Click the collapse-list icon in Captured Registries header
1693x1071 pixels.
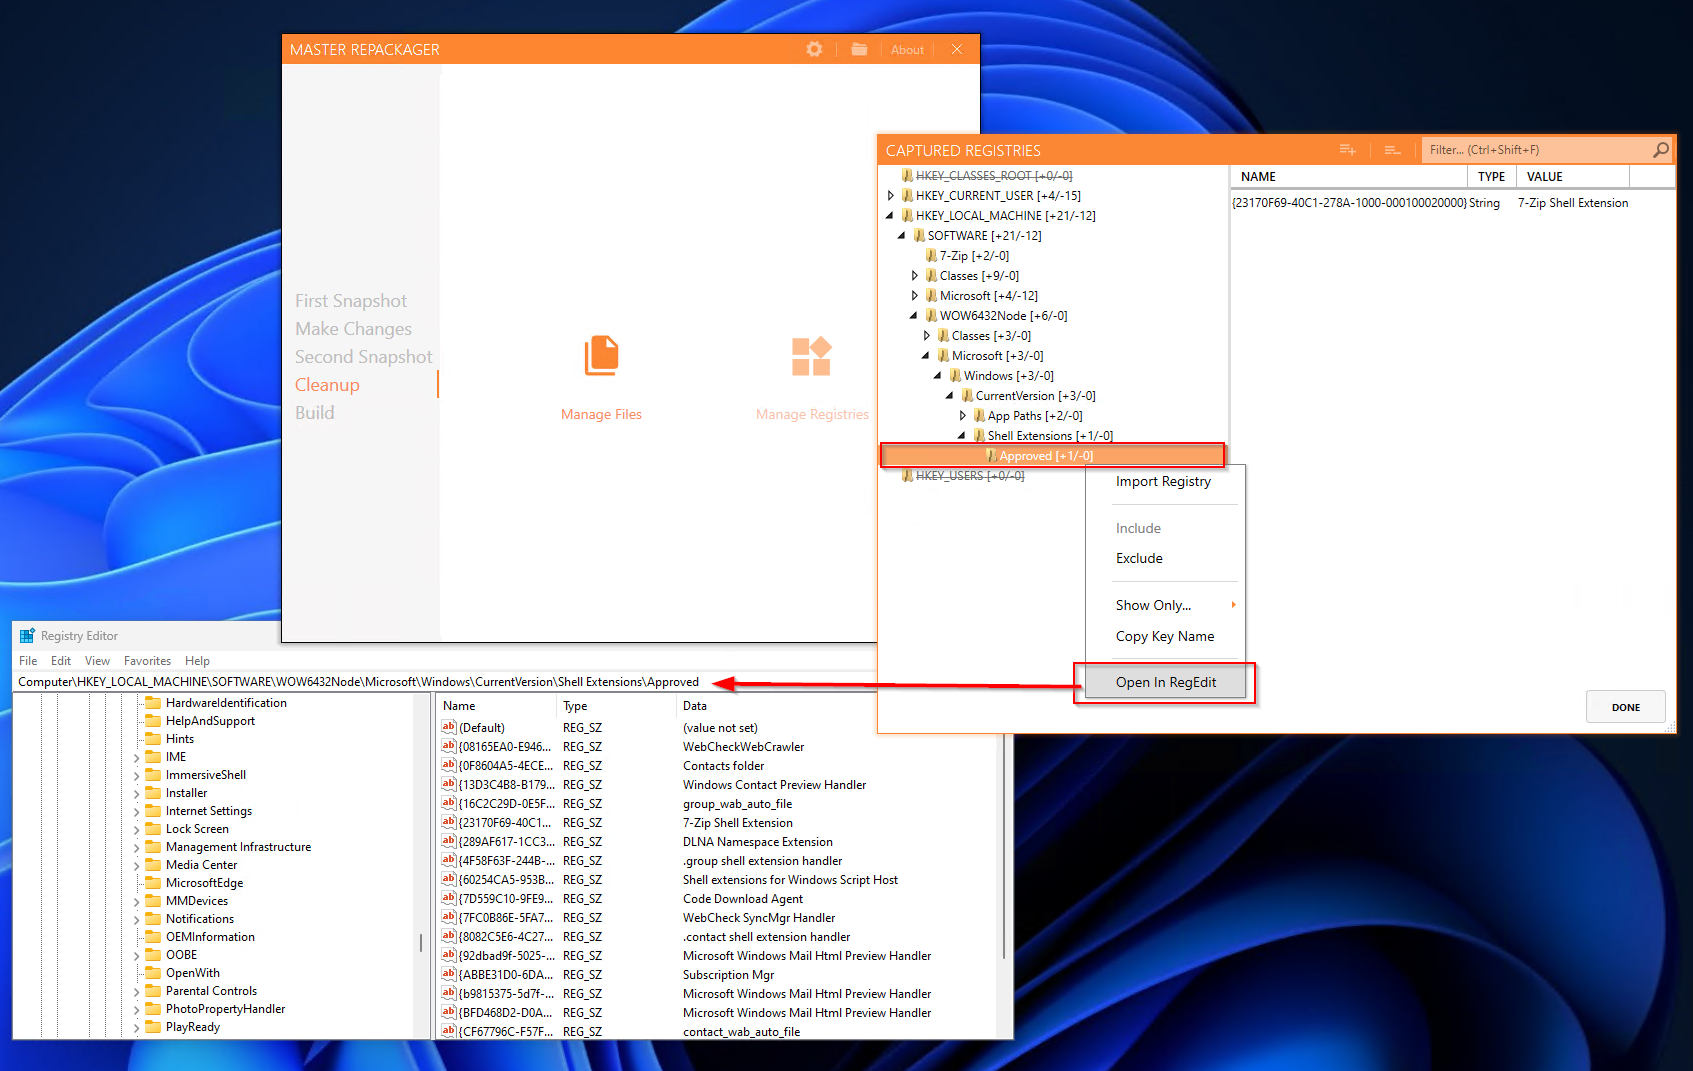[1392, 150]
